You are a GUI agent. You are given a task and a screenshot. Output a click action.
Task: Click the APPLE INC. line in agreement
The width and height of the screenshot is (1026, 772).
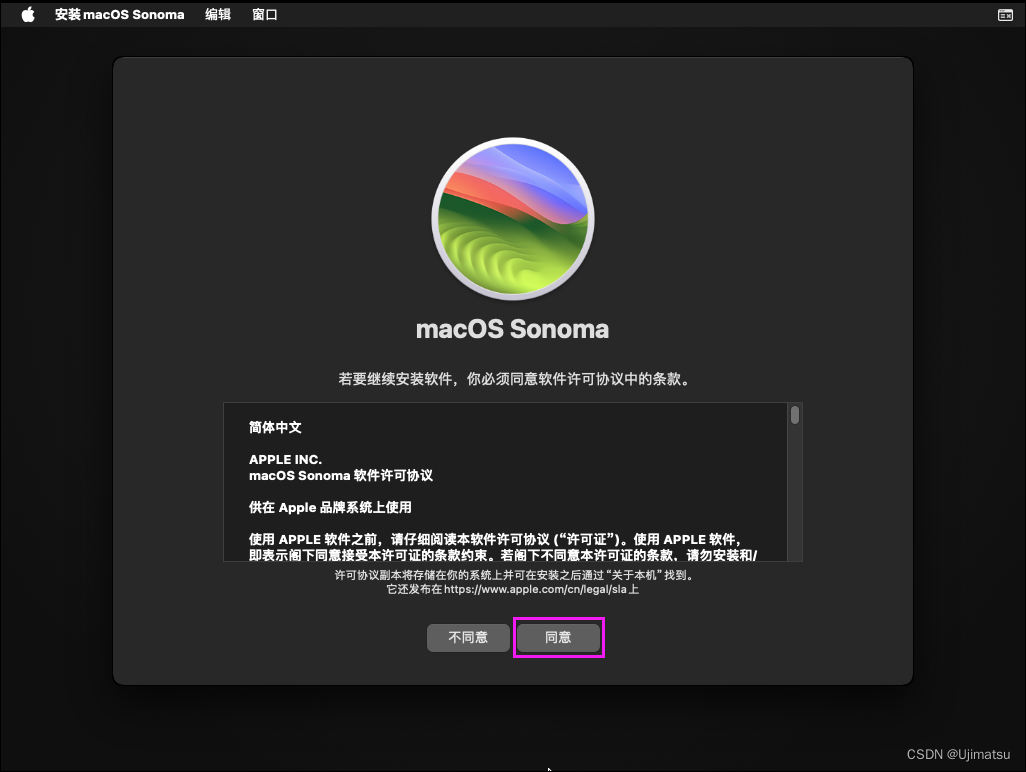tap(285, 459)
